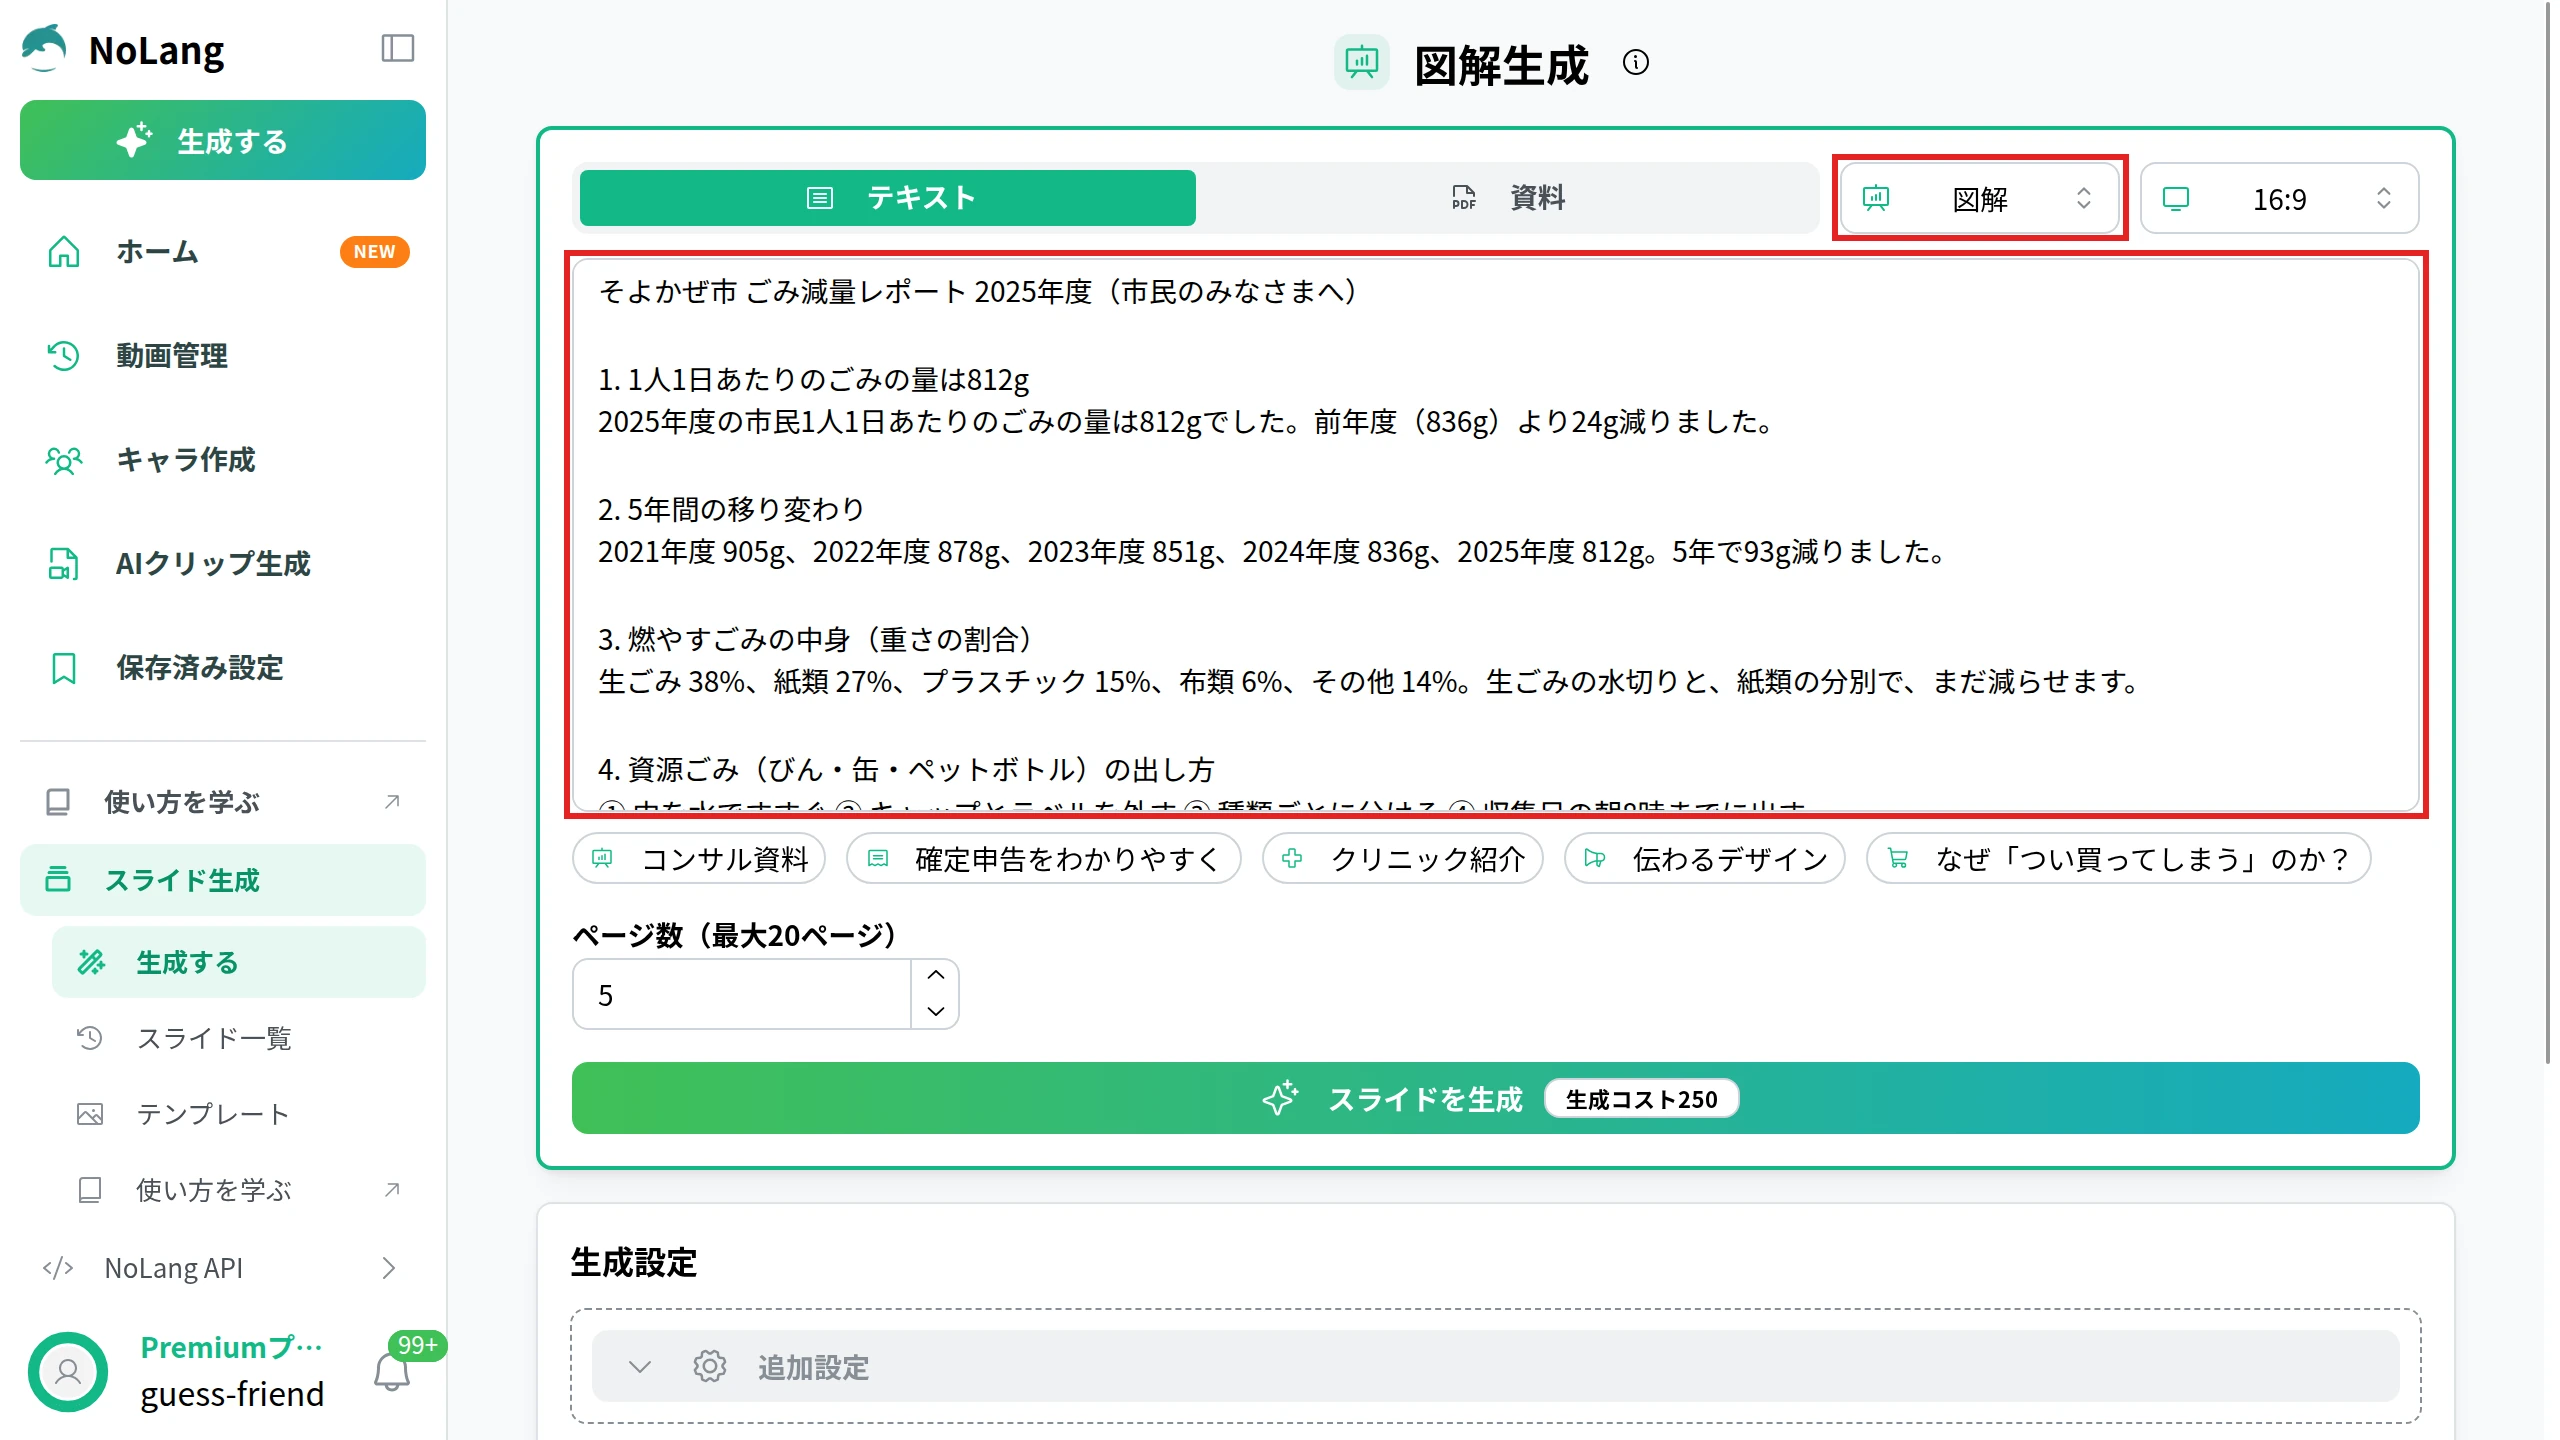This screenshot has width=2560, height=1440.
Task: Click into the report text area
Action: tap(1496, 534)
